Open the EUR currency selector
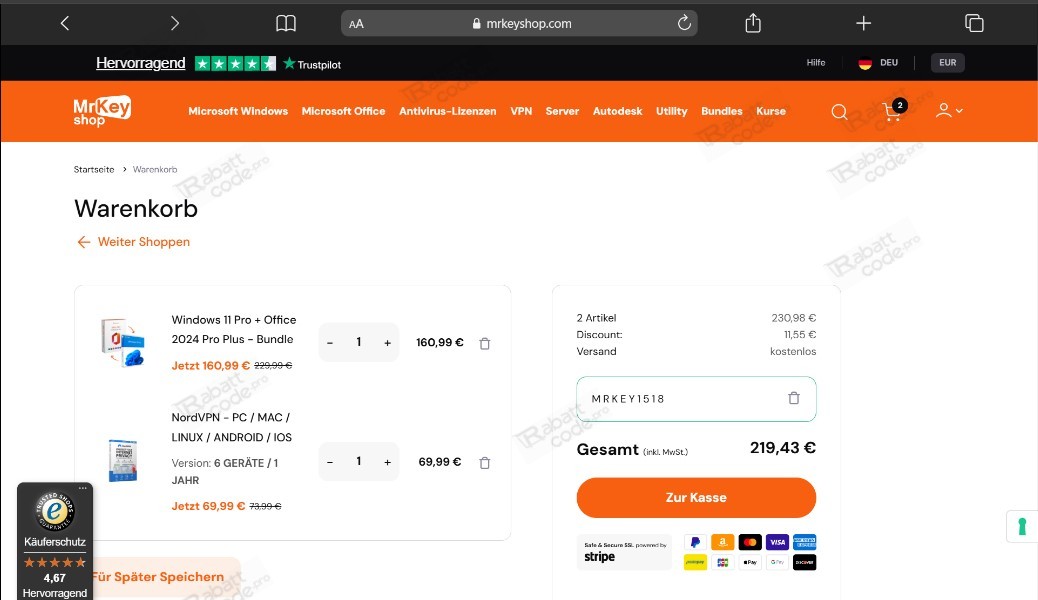This screenshot has height=600, width=1038. click(x=946, y=62)
